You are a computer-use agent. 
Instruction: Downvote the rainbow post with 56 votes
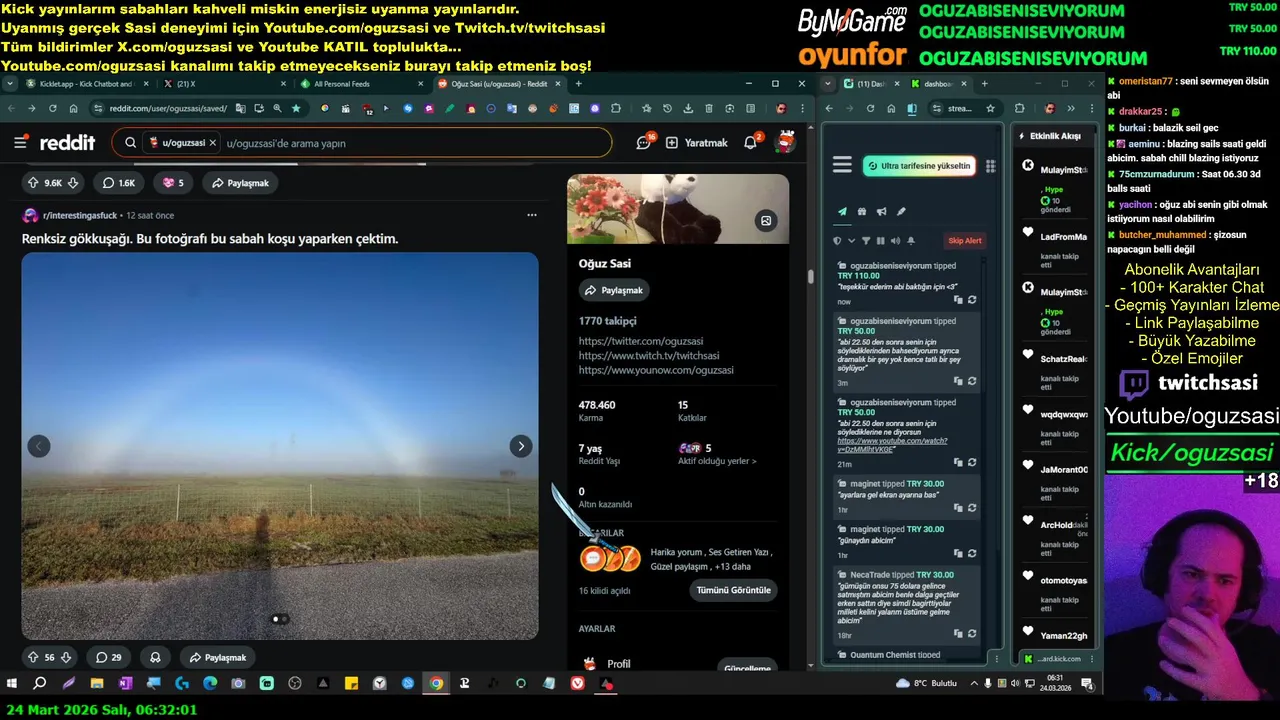pos(66,657)
